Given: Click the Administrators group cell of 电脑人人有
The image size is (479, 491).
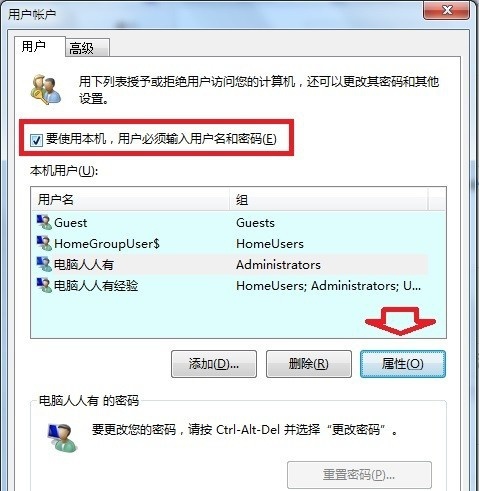Looking at the screenshot, I should 278,265.
